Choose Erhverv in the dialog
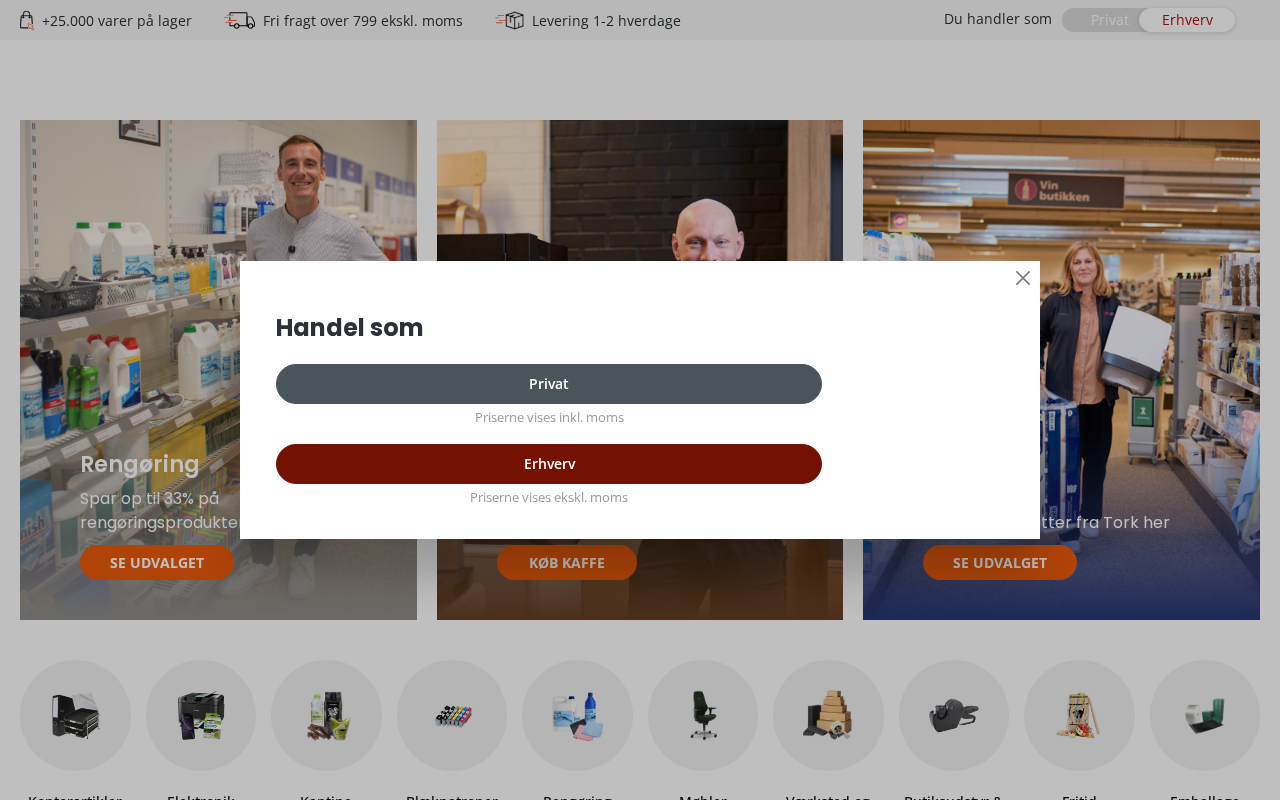The width and height of the screenshot is (1280, 800). click(549, 464)
